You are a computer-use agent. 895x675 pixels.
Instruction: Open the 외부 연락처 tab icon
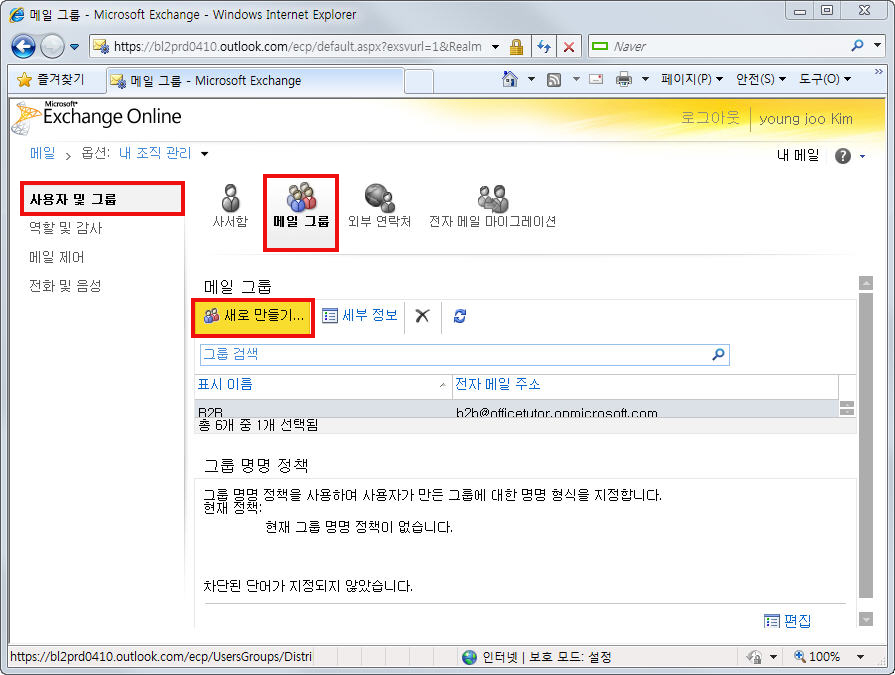click(x=380, y=206)
